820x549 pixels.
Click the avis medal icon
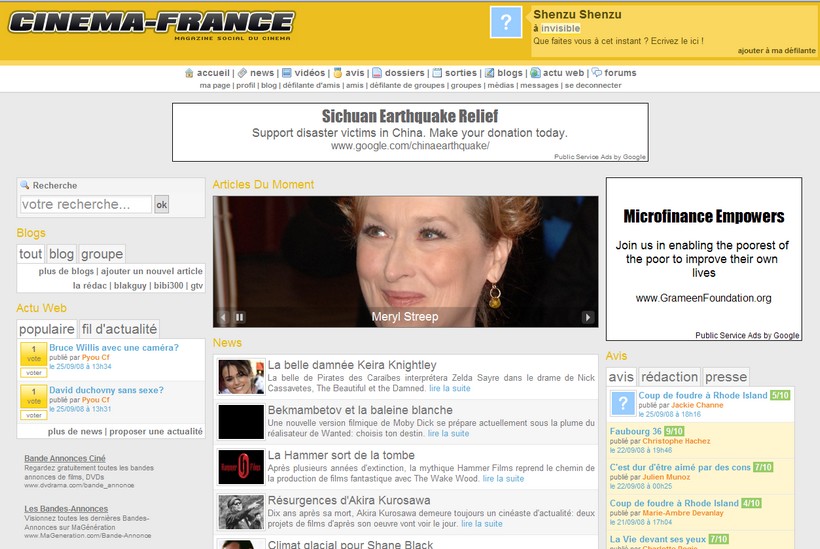[x=338, y=73]
